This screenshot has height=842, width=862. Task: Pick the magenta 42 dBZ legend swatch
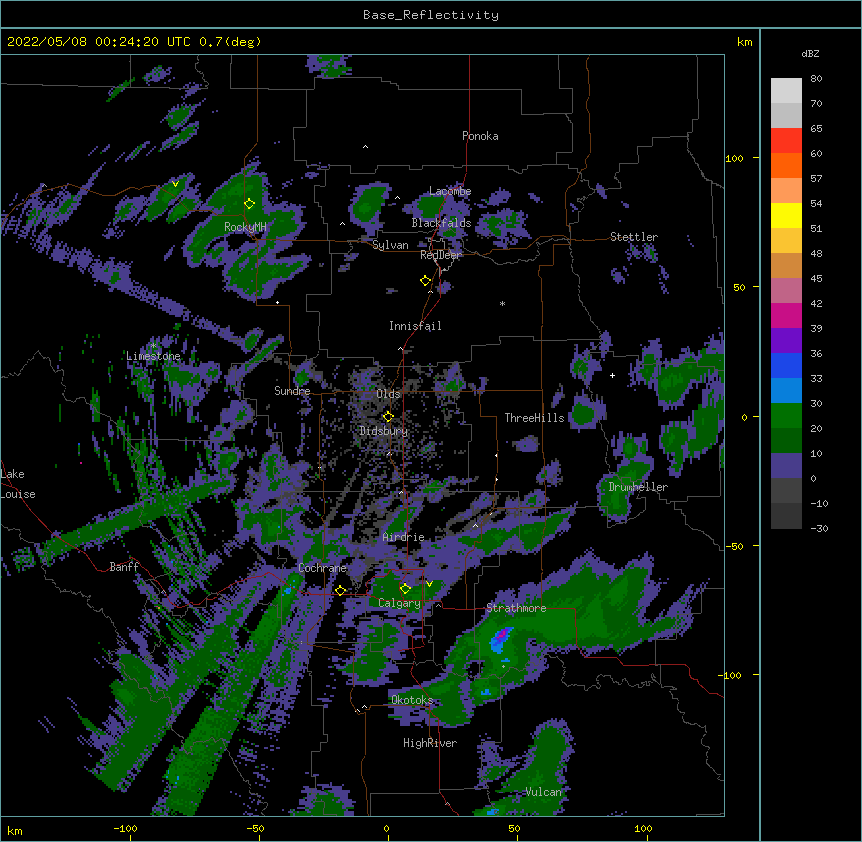click(x=786, y=315)
